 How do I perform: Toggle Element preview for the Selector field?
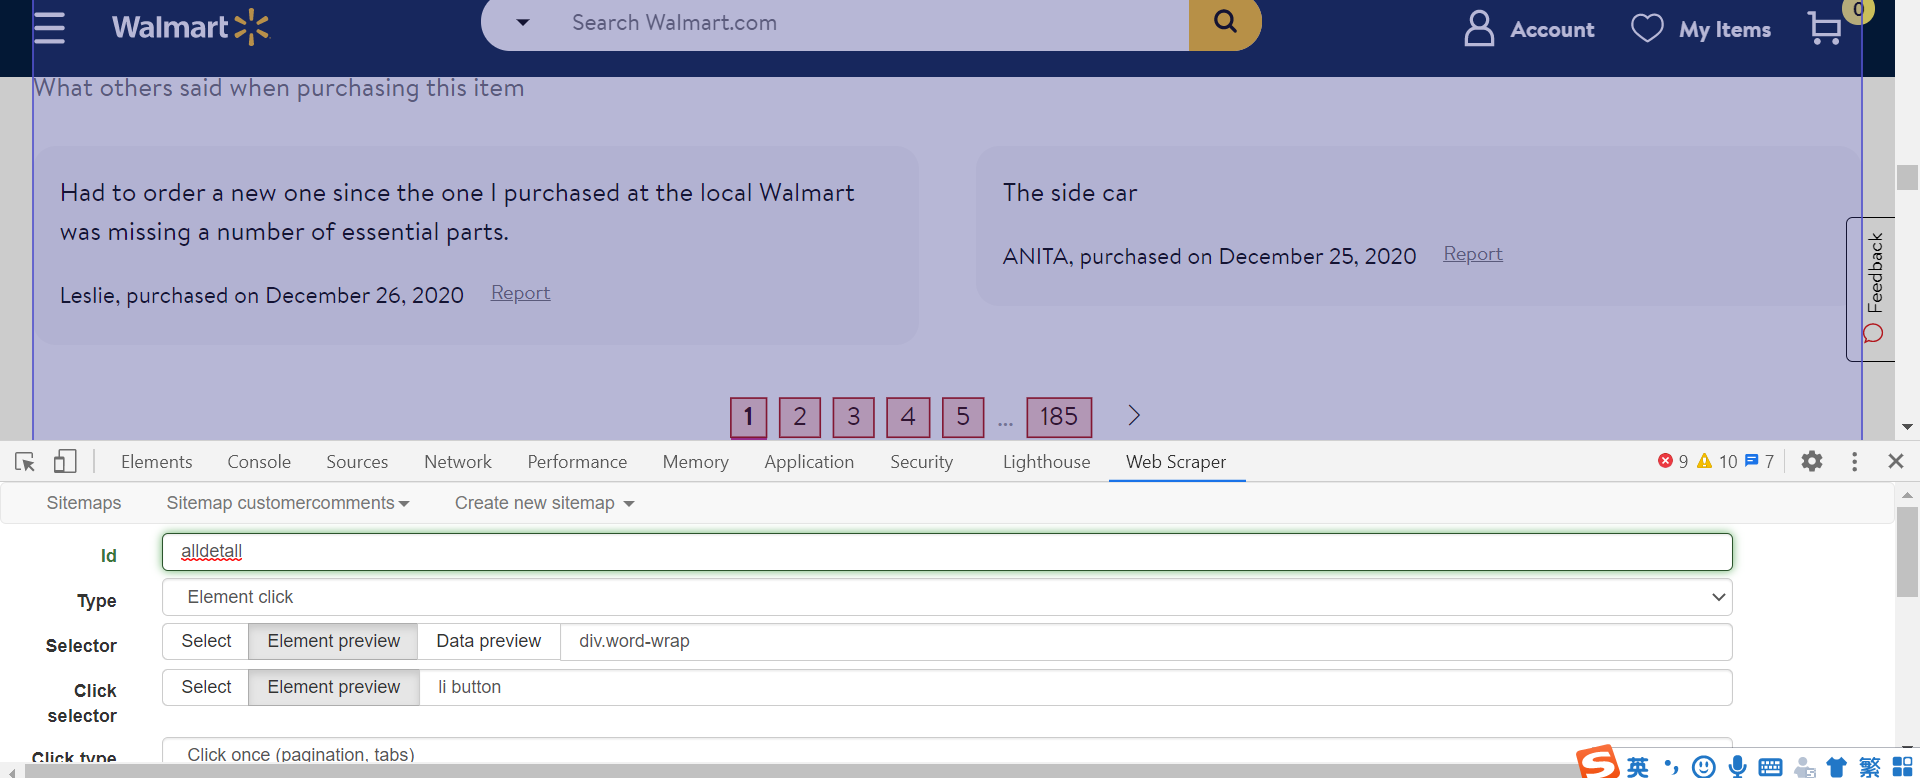pyautogui.click(x=333, y=641)
